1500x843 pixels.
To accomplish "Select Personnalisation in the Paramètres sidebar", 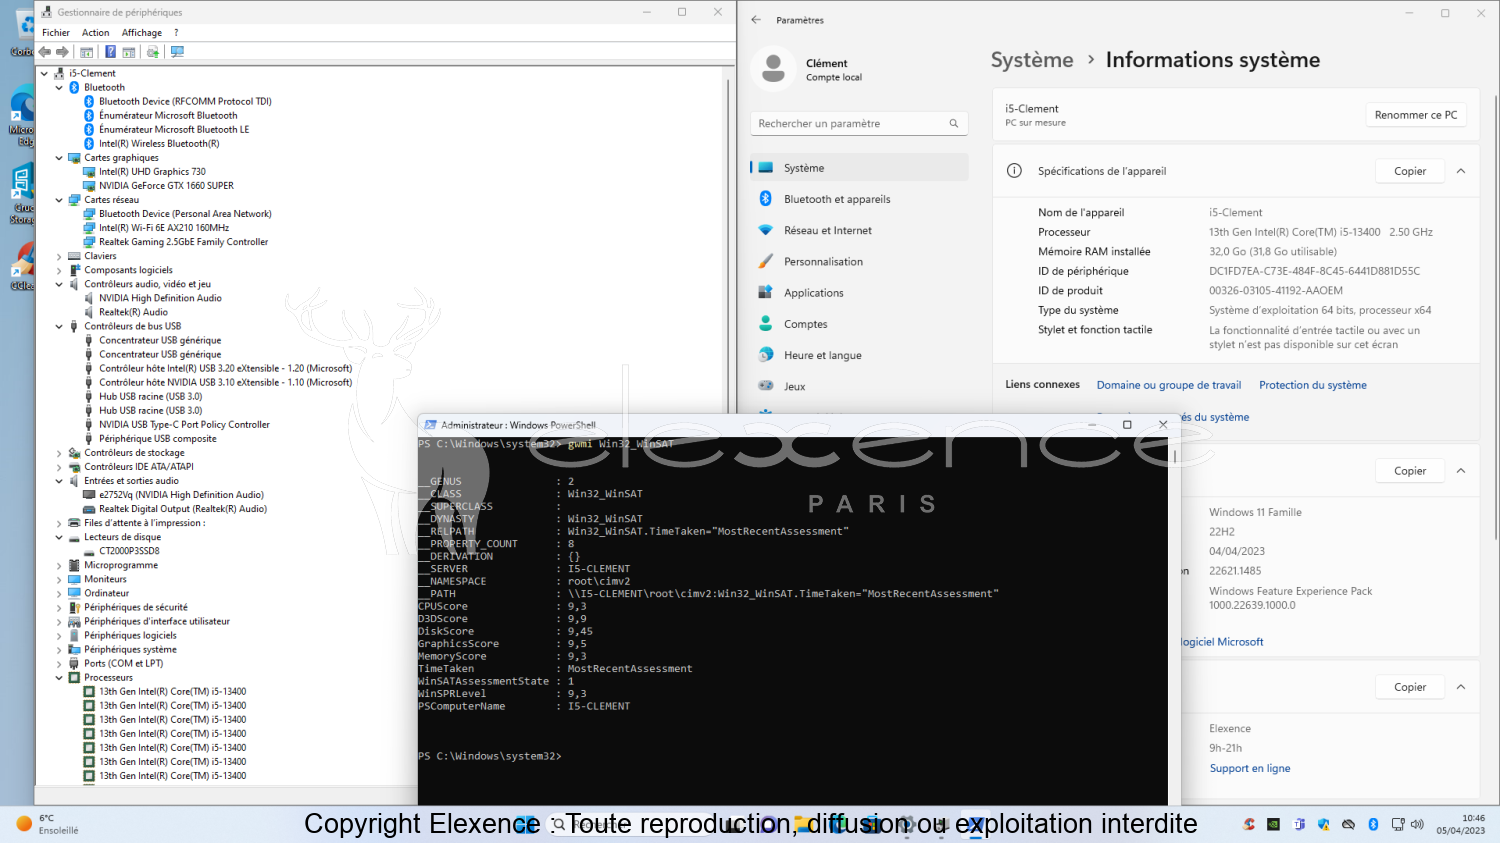I will [860, 262].
